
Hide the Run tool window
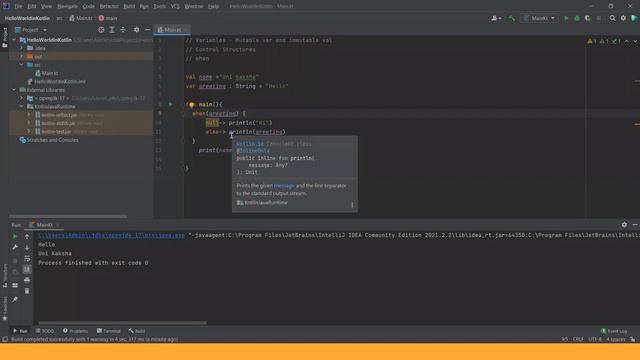tap(635, 225)
